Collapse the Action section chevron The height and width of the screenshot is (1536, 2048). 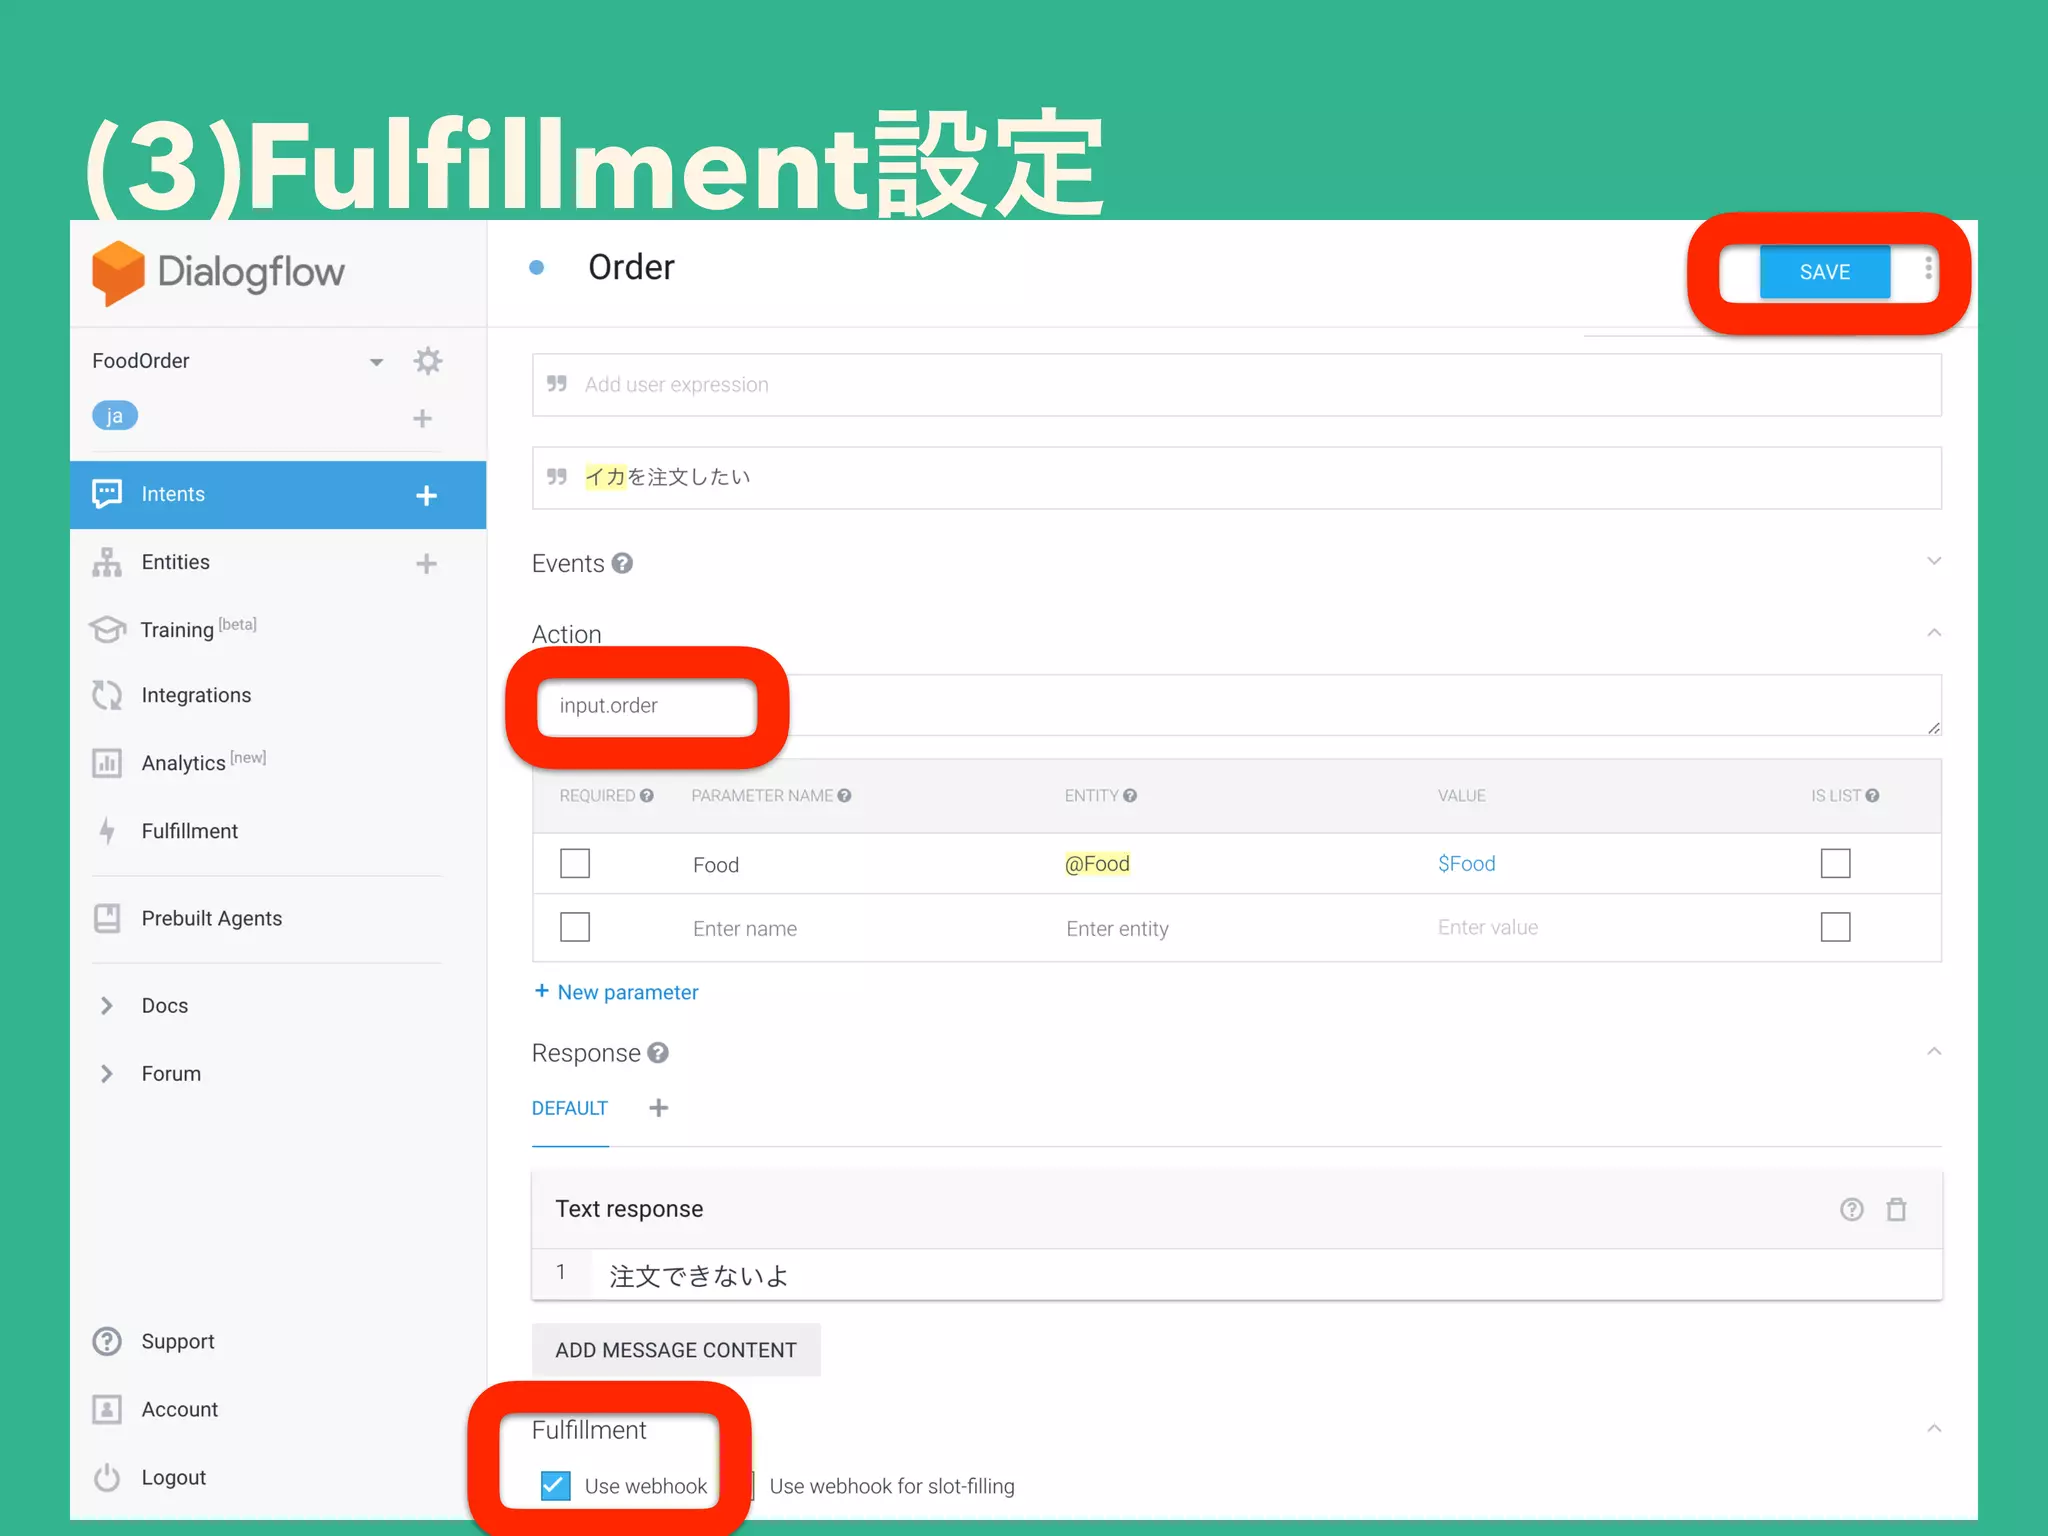tap(1934, 633)
